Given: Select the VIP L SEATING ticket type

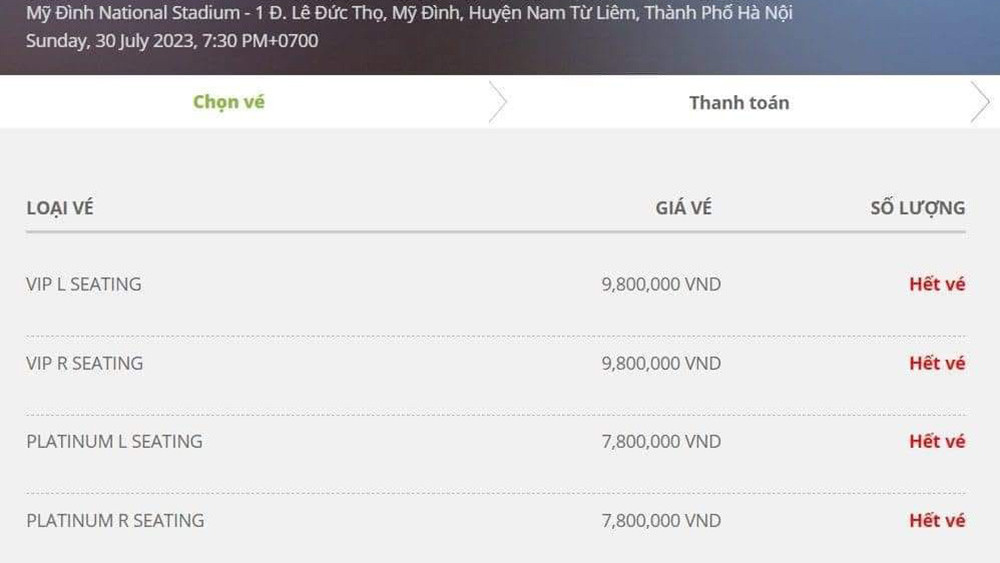Looking at the screenshot, I should [84, 284].
